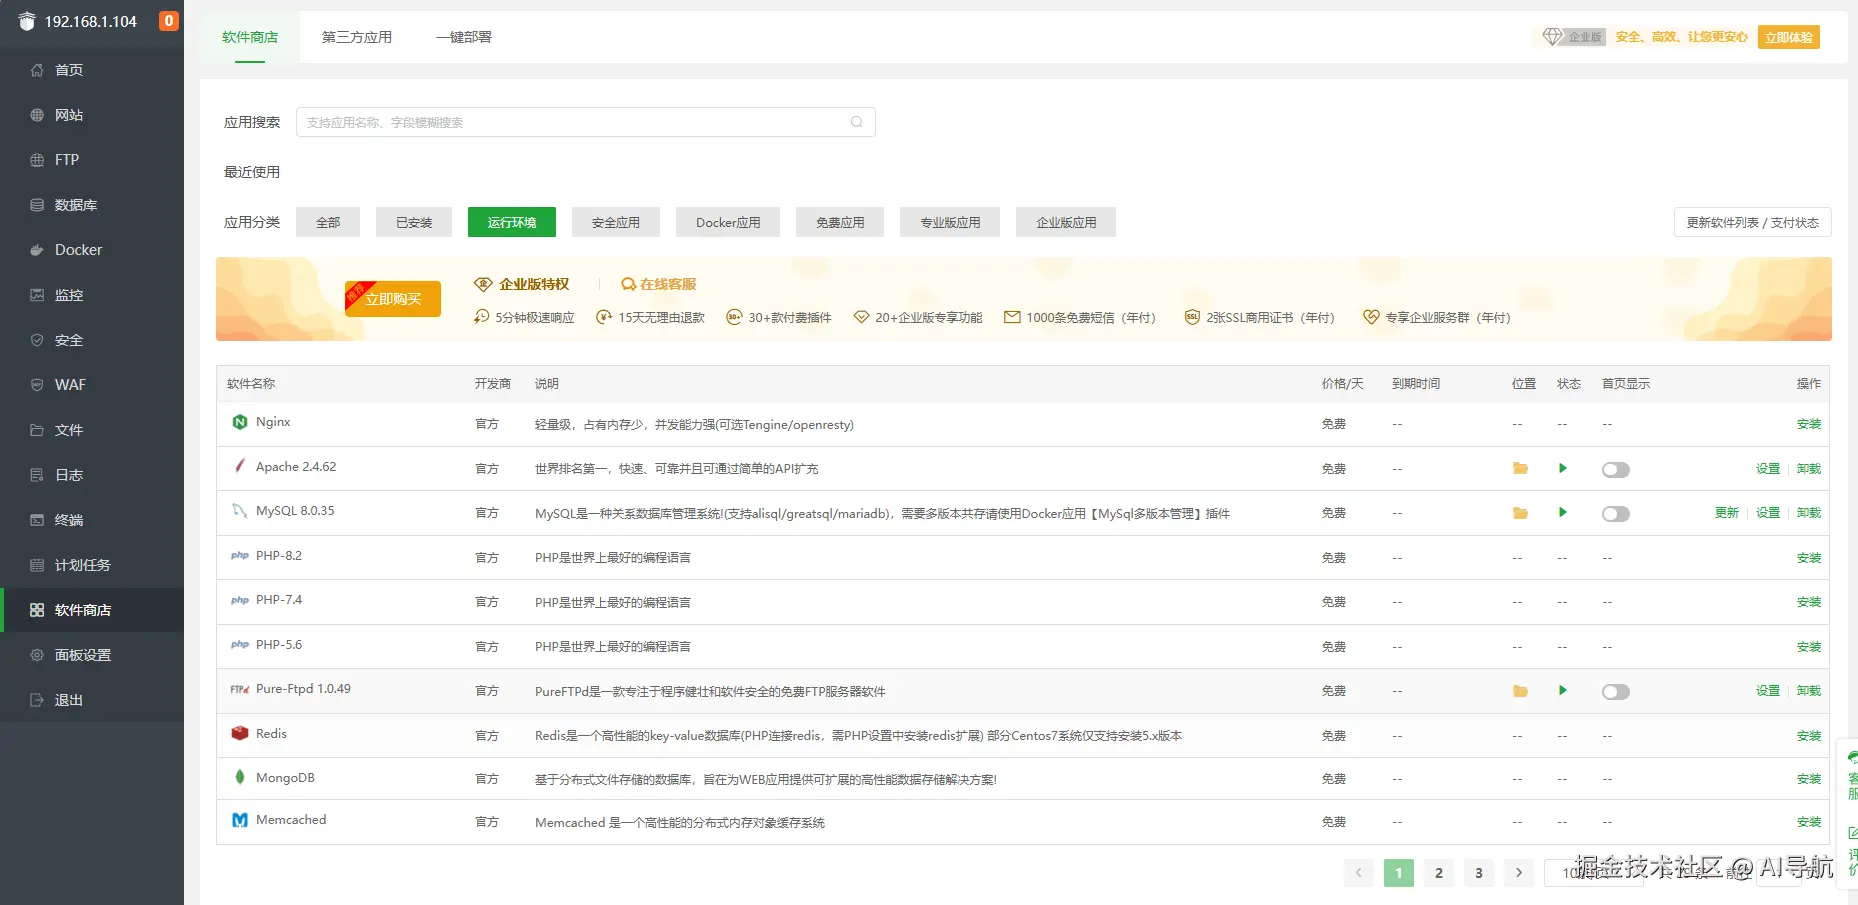Toggle Apache home page display switch

coord(1616,470)
